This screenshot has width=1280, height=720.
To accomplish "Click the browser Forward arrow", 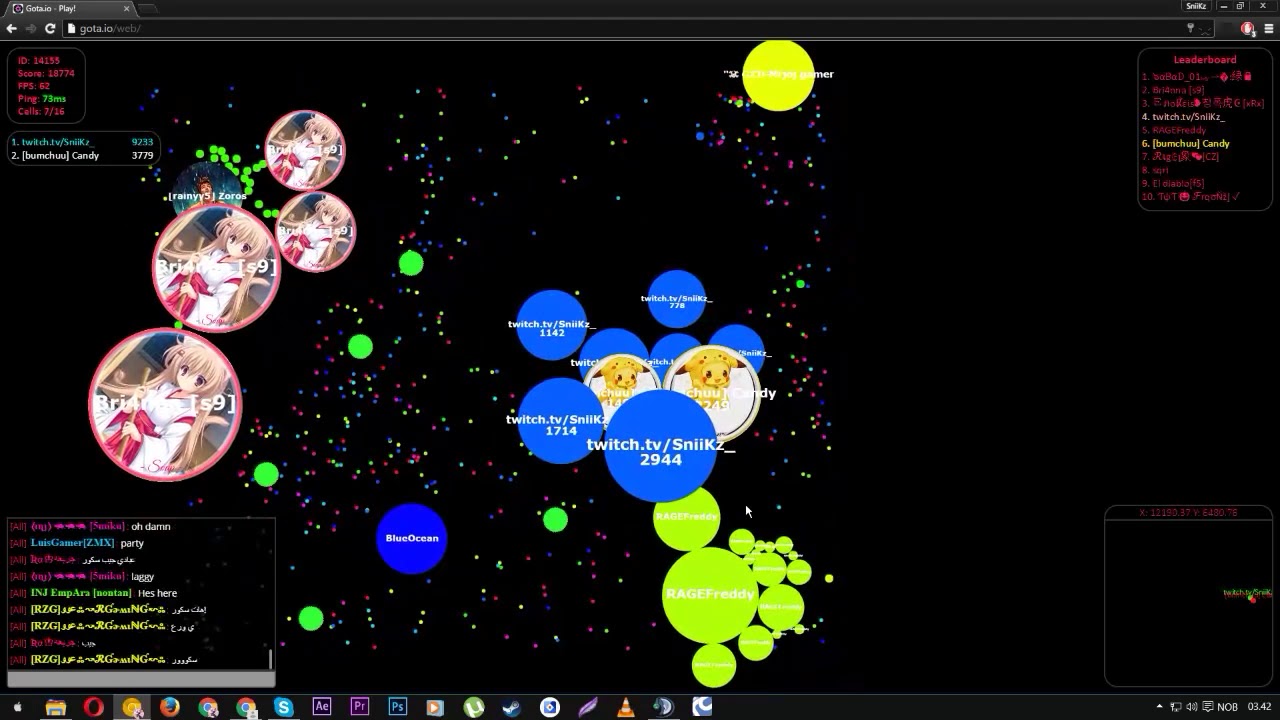I will tap(31, 28).
